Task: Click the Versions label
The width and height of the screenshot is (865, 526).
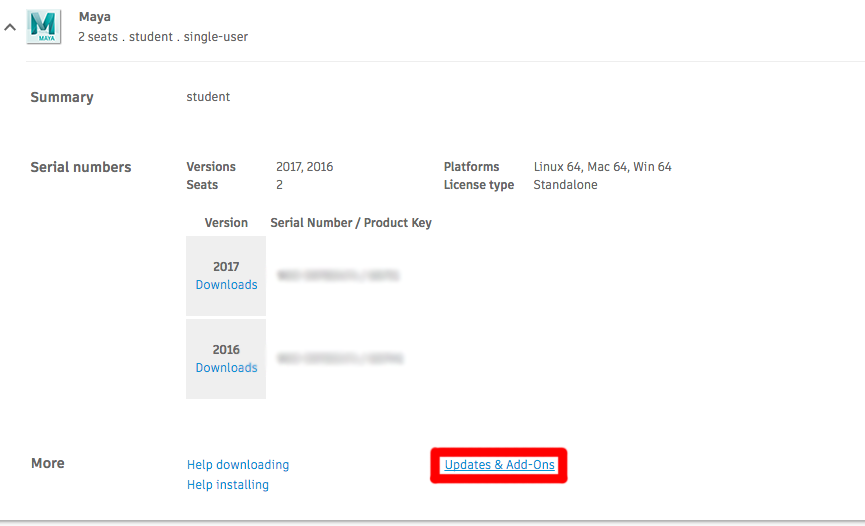Action: point(211,167)
